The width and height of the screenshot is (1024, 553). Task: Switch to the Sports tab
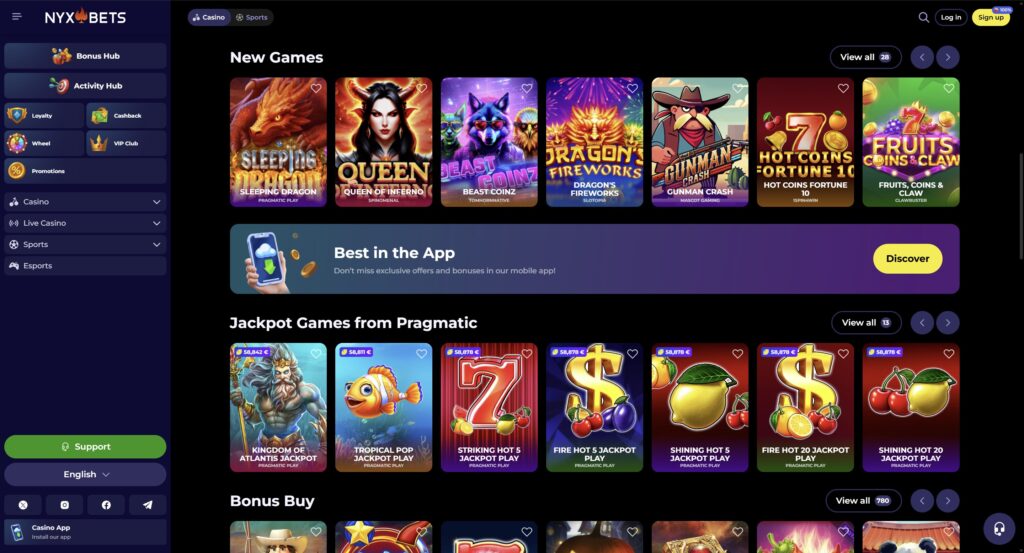click(251, 18)
